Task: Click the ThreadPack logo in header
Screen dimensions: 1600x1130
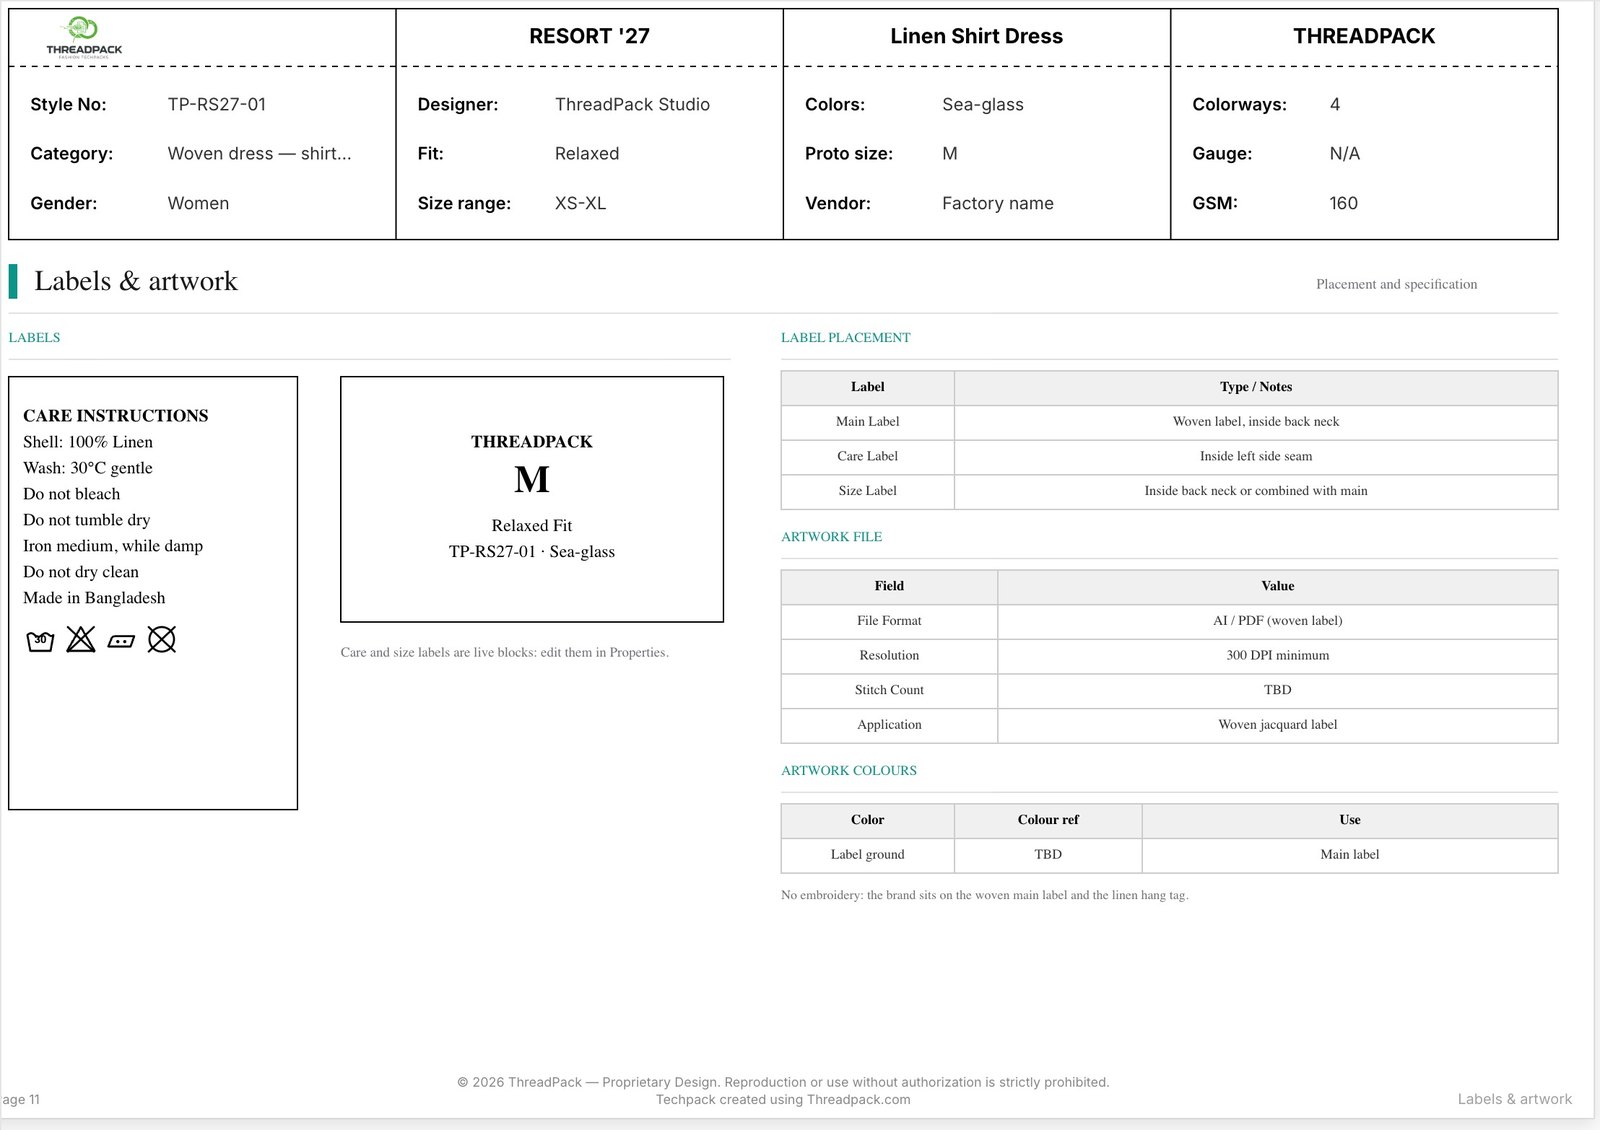Action: point(84,38)
